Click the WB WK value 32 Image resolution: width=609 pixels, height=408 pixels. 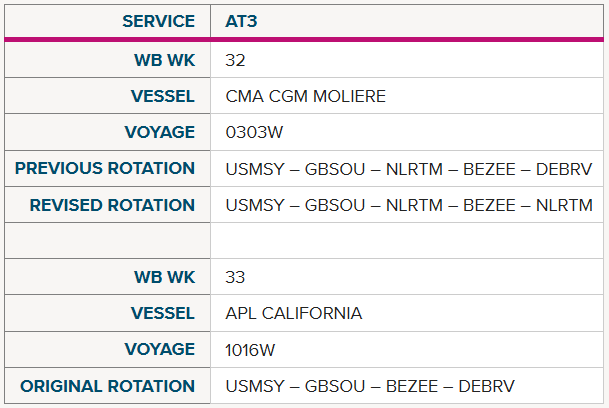pyautogui.click(x=235, y=60)
